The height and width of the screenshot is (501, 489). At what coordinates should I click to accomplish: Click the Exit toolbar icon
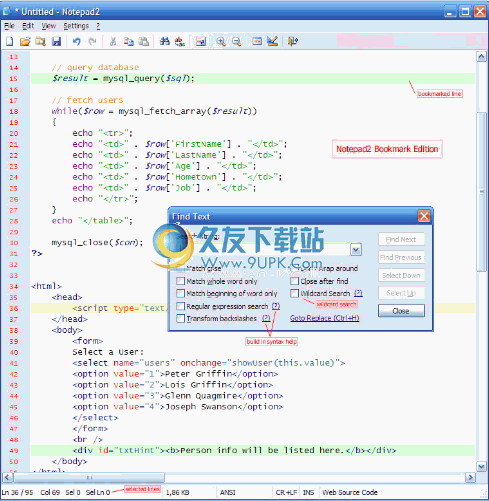[x=293, y=41]
